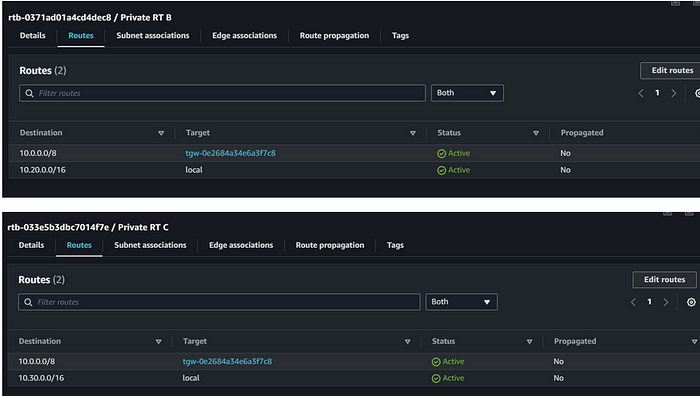Click Active status icon for 10.30.0.0/16
The image size is (700, 396).
(436, 379)
